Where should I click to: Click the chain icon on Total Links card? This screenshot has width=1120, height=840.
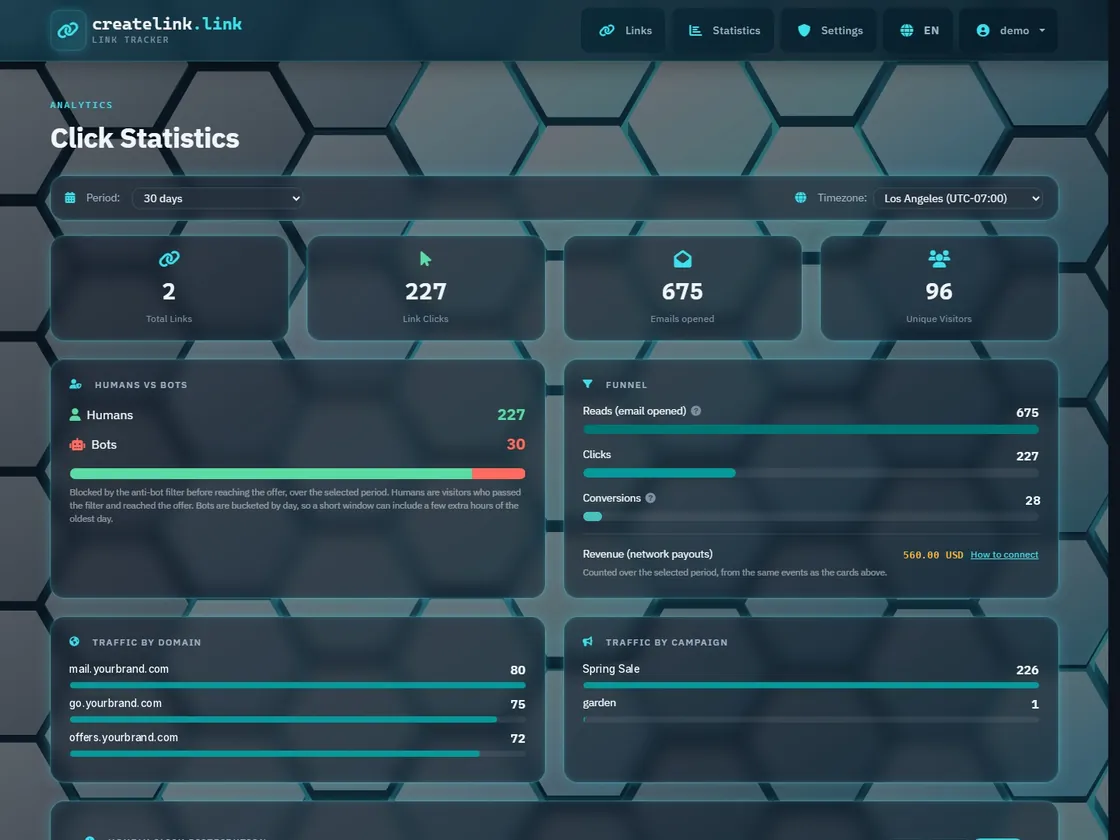[x=169, y=259]
